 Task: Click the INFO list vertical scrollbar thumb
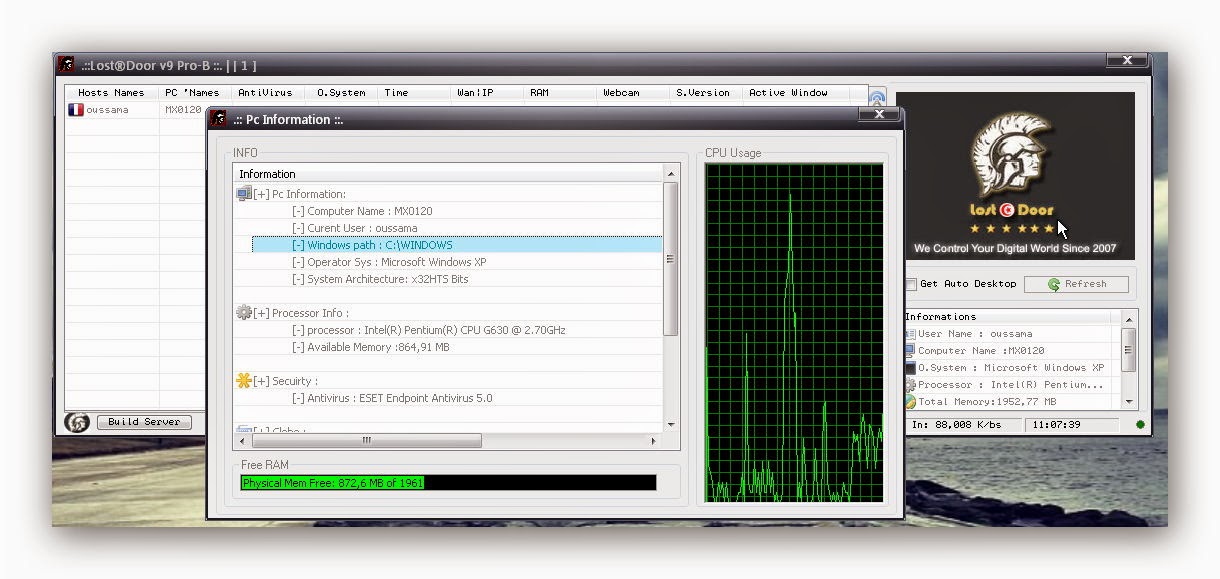[x=671, y=259]
